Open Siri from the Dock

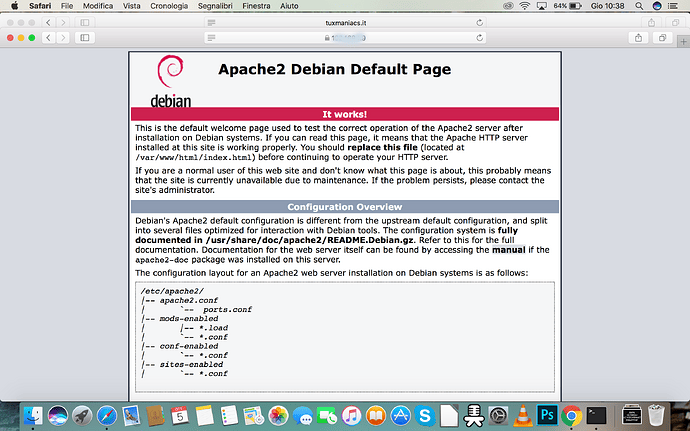[x=58, y=416]
